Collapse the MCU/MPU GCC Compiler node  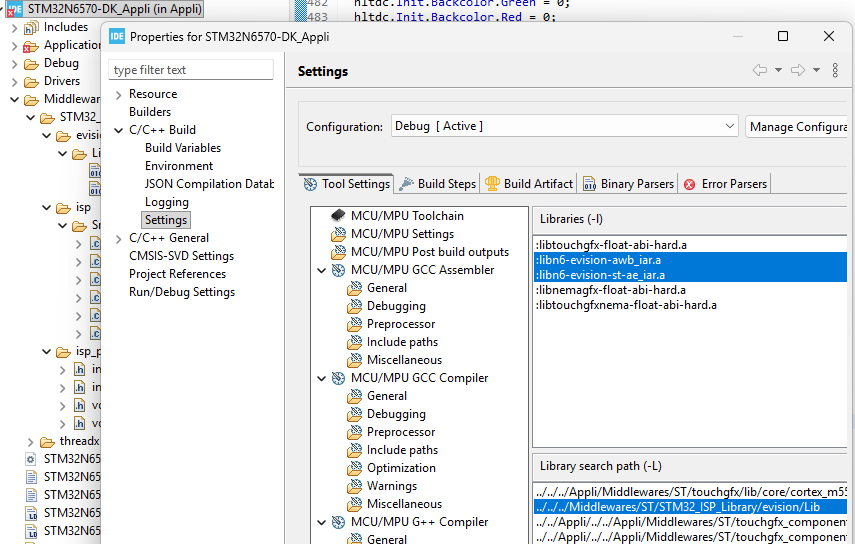[x=322, y=378]
